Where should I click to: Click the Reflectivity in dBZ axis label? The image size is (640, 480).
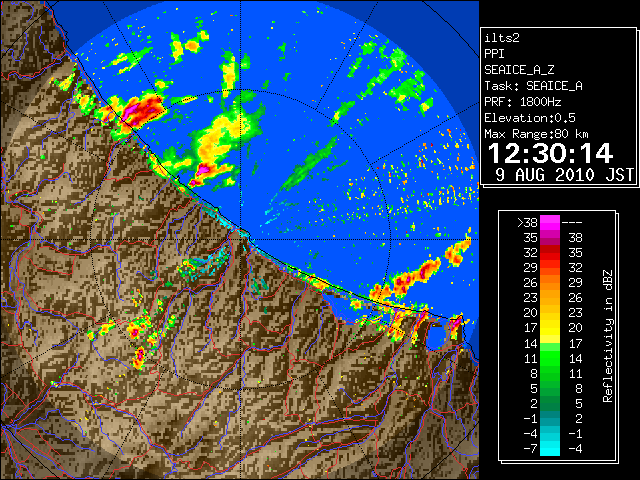click(608, 336)
